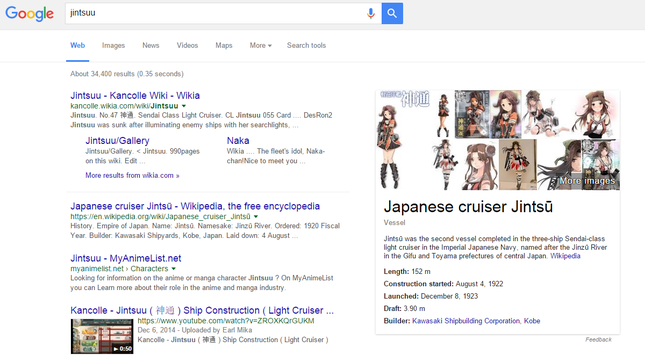Expand the More dropdown menu
The image size is (645, 362).
point(260,45)
